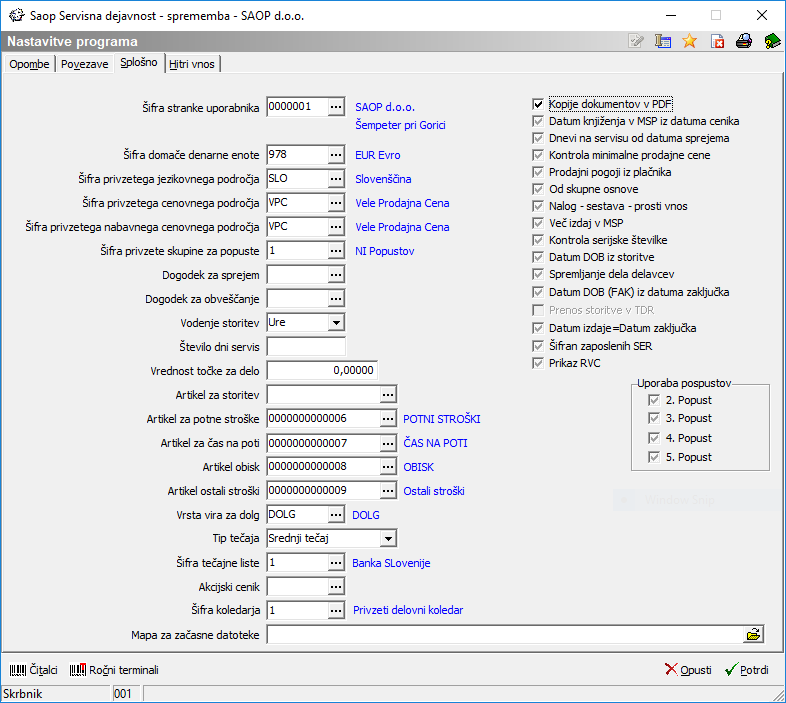
Task: Click the document with red X icon
Action: click(717, 41)
